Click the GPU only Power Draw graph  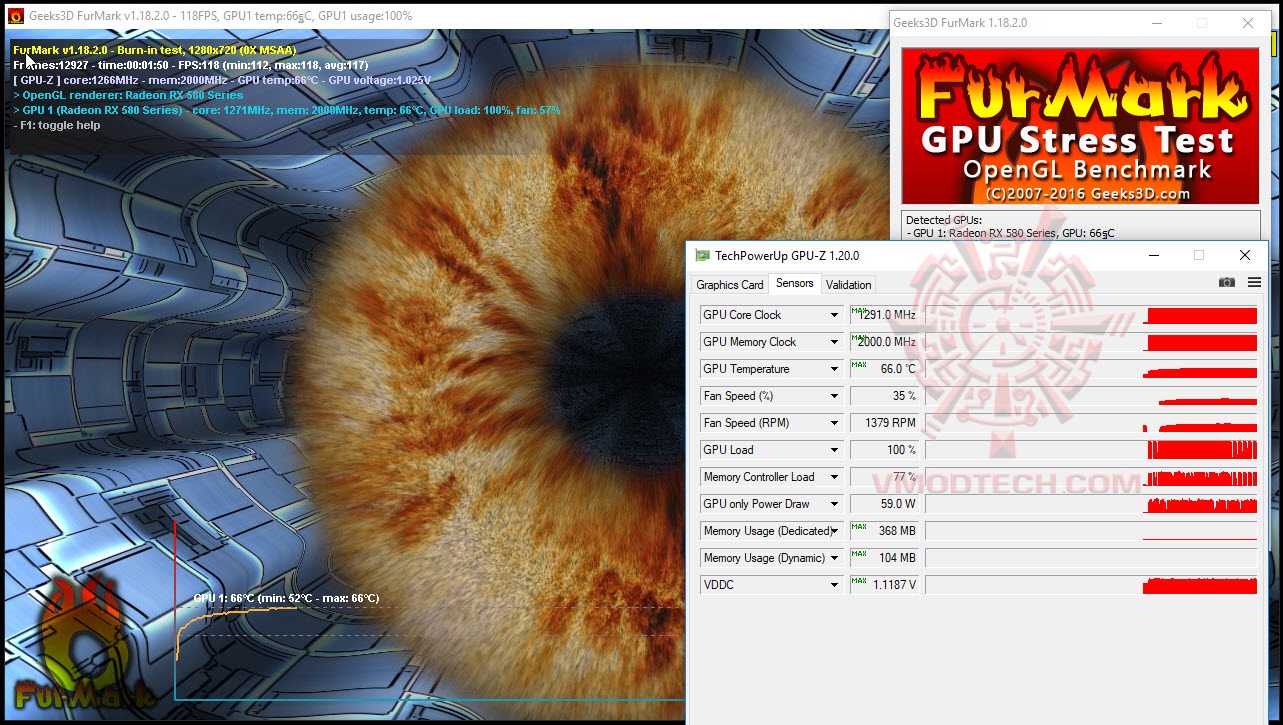[x=1091, y=504]
